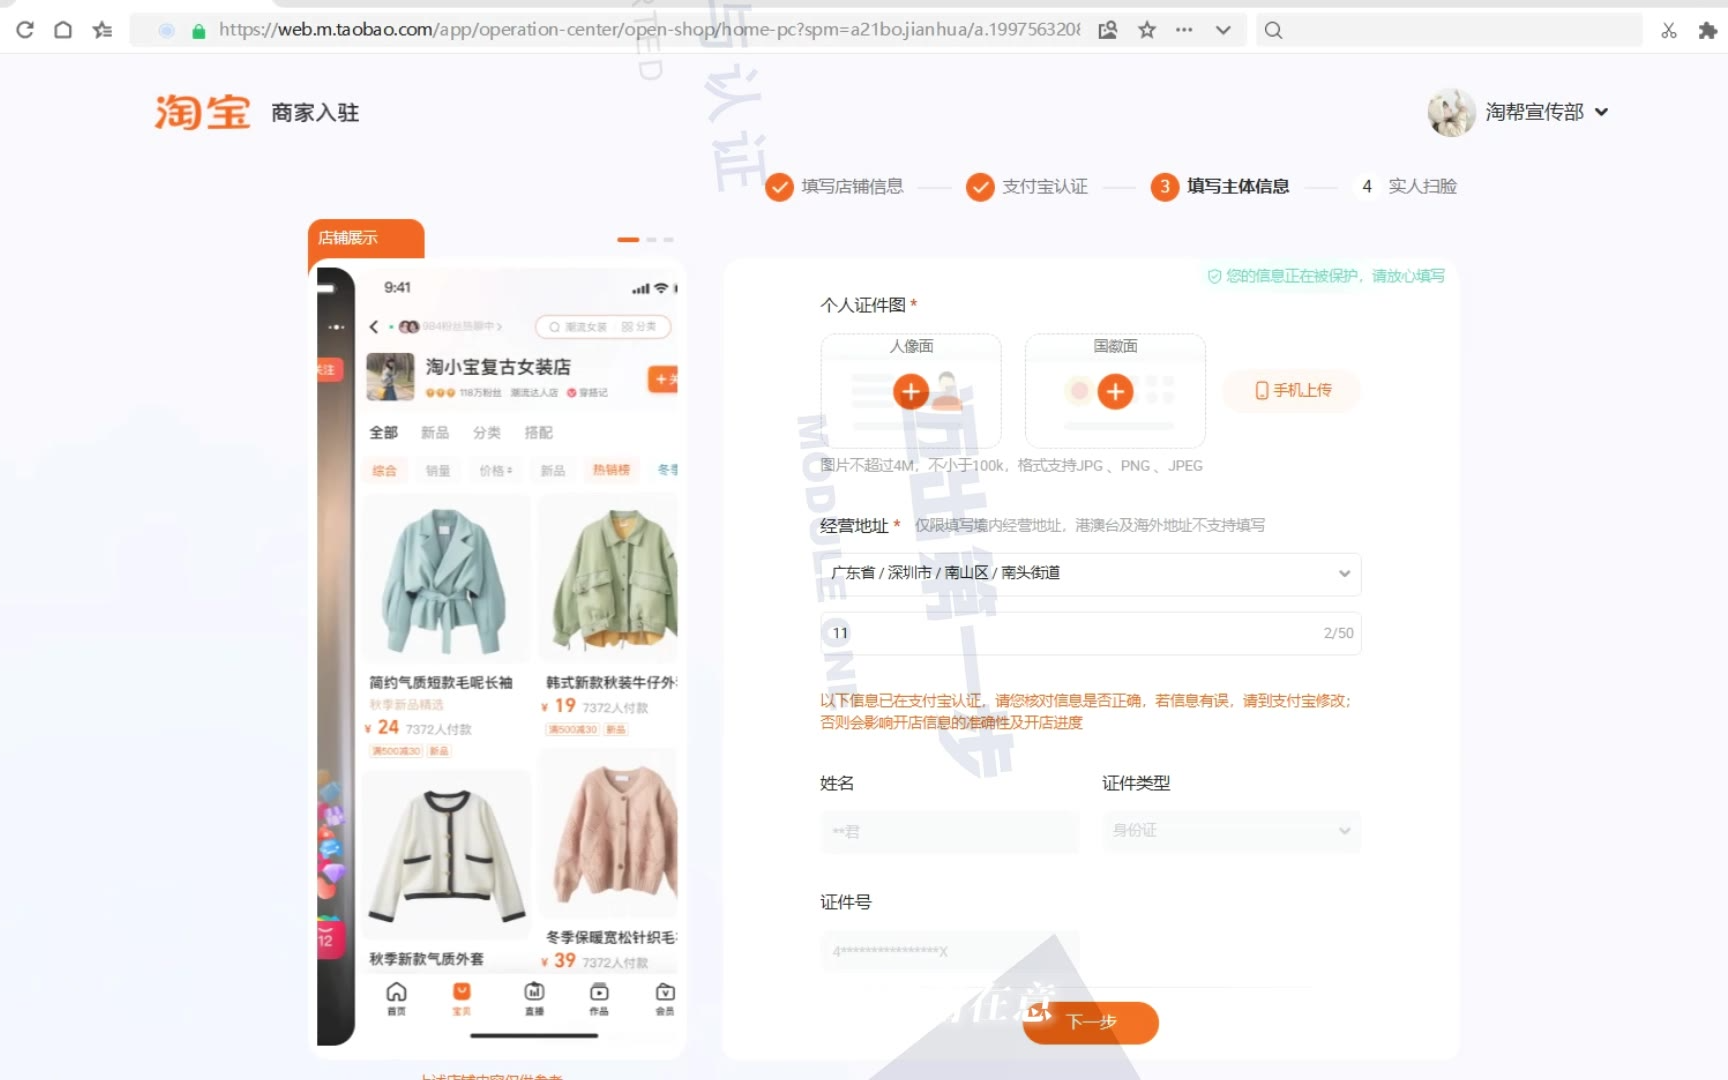Image resolution: width=1728 pixels, height=1080 pixels.
Task: Tap the 直播 live icon in the preview
Action: pos(535,998)
